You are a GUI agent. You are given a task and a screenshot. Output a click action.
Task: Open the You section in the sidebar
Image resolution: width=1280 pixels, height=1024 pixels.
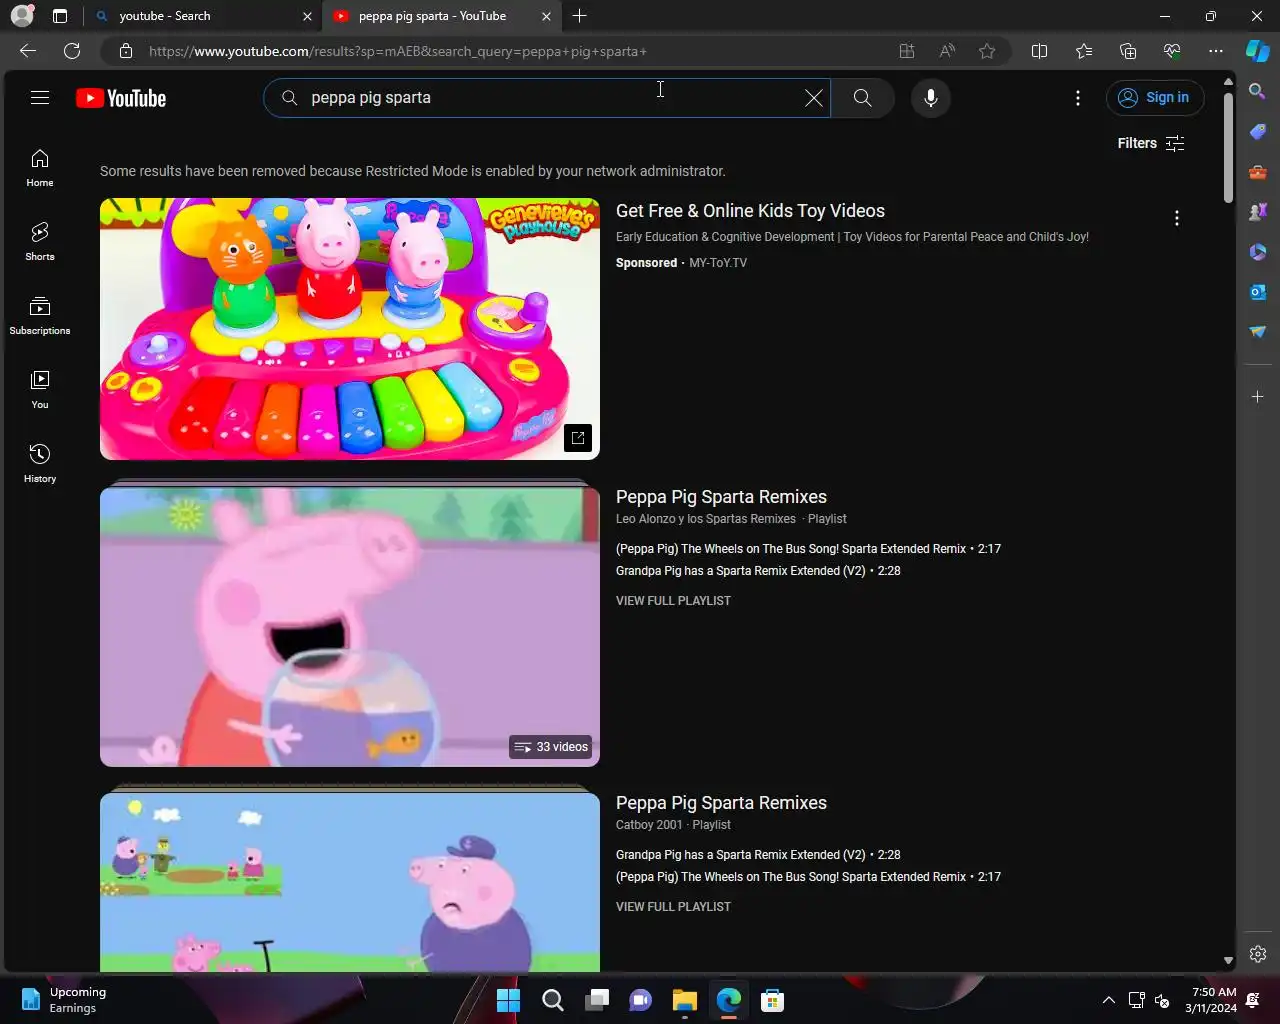[x=40, y=390]
